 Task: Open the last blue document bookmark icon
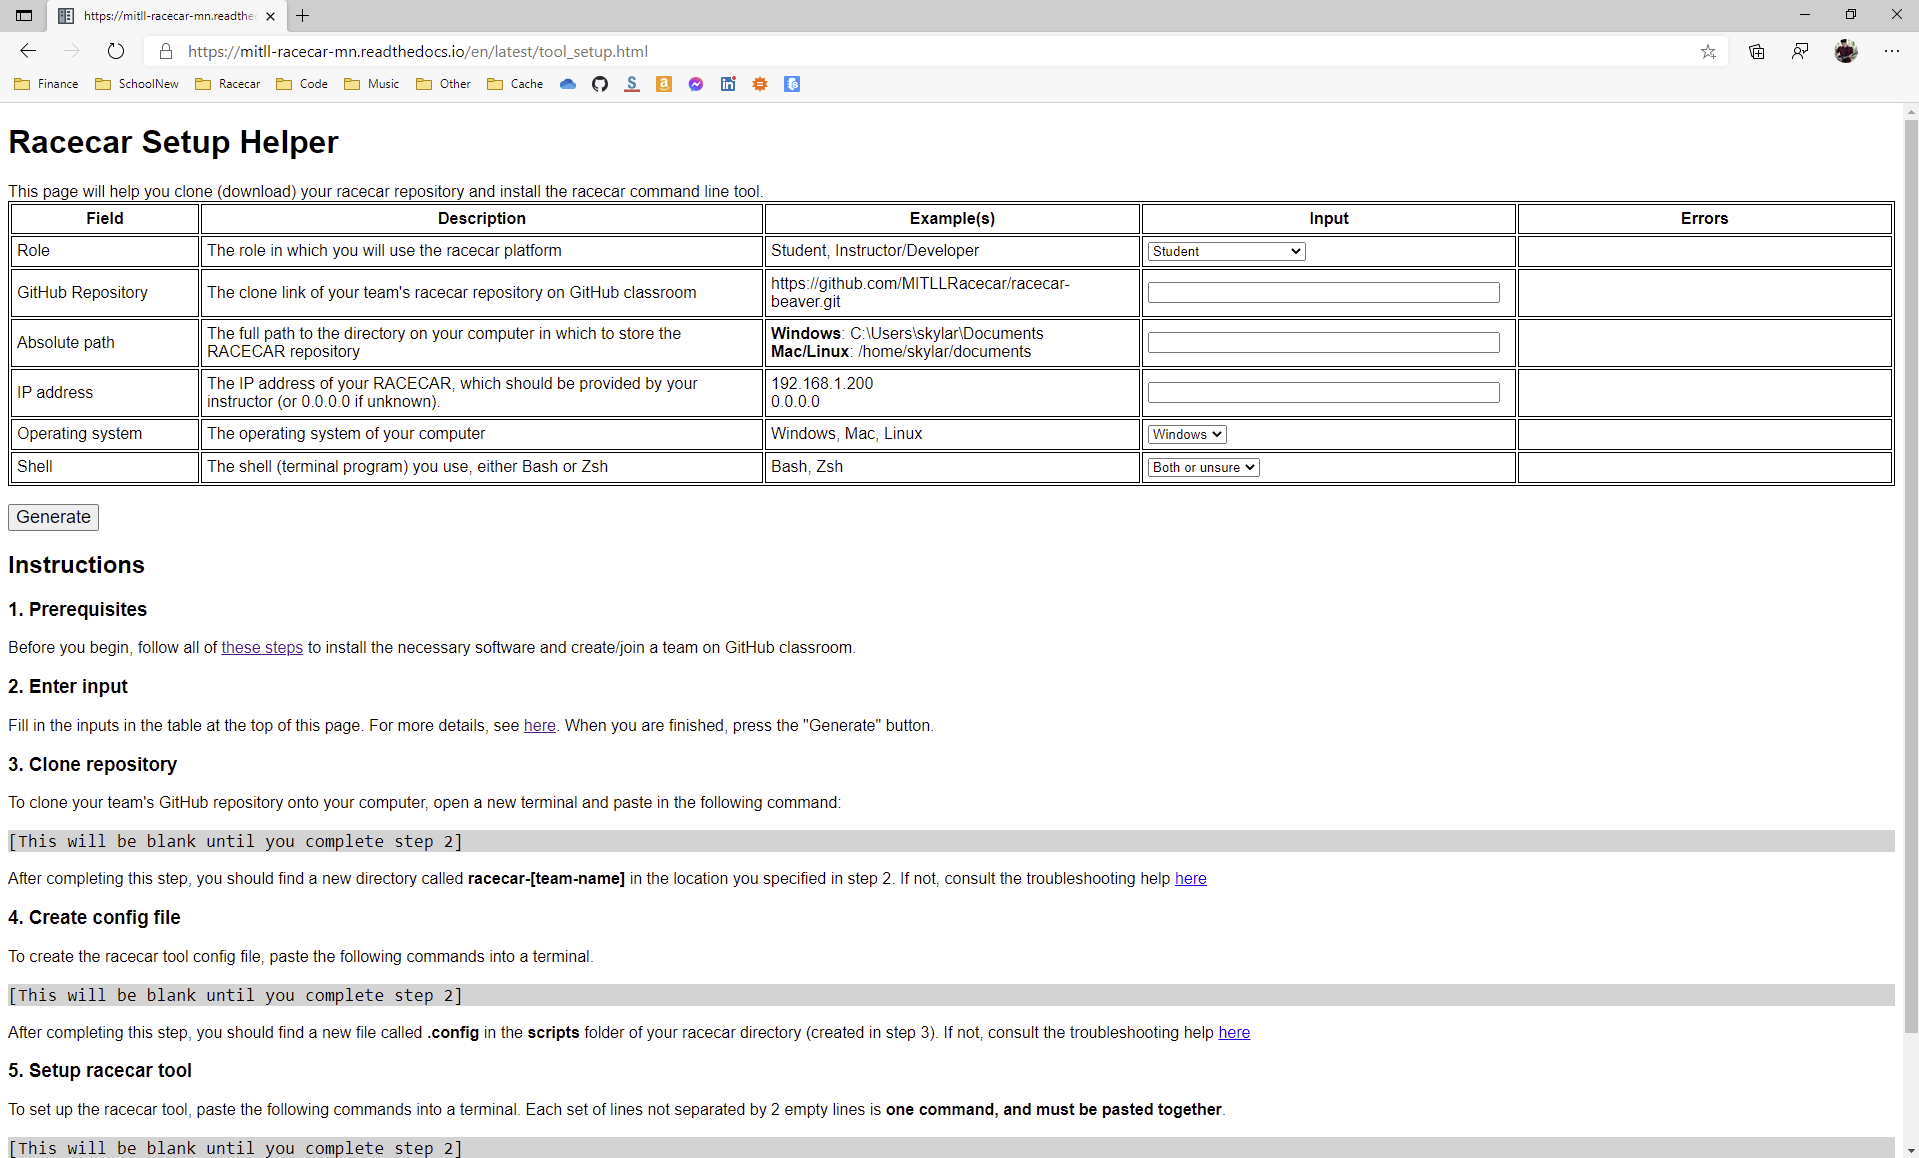(792, 84)
